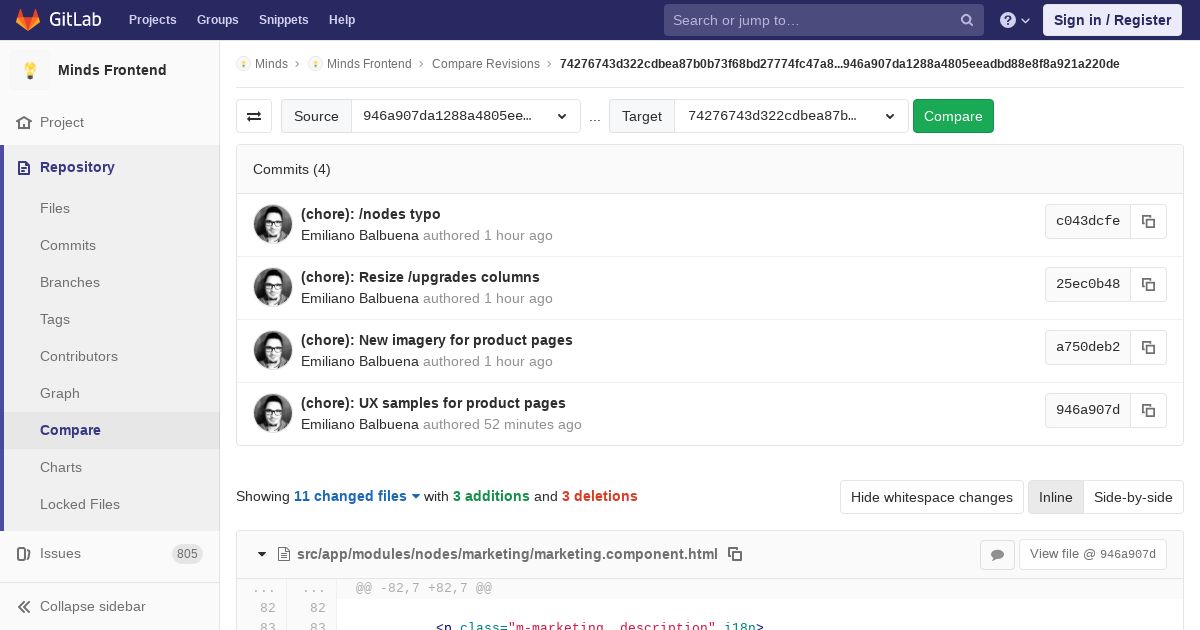Expand the 11 changed files list
This screenshot has width=1200, height=630.
[357, 496]
